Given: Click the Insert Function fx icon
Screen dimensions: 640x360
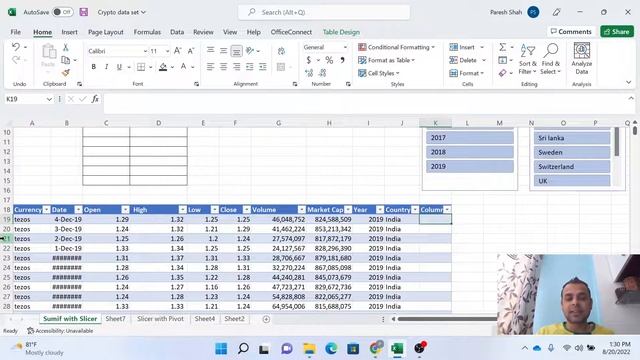Looking at the screenshot, I should coord(95,99).
